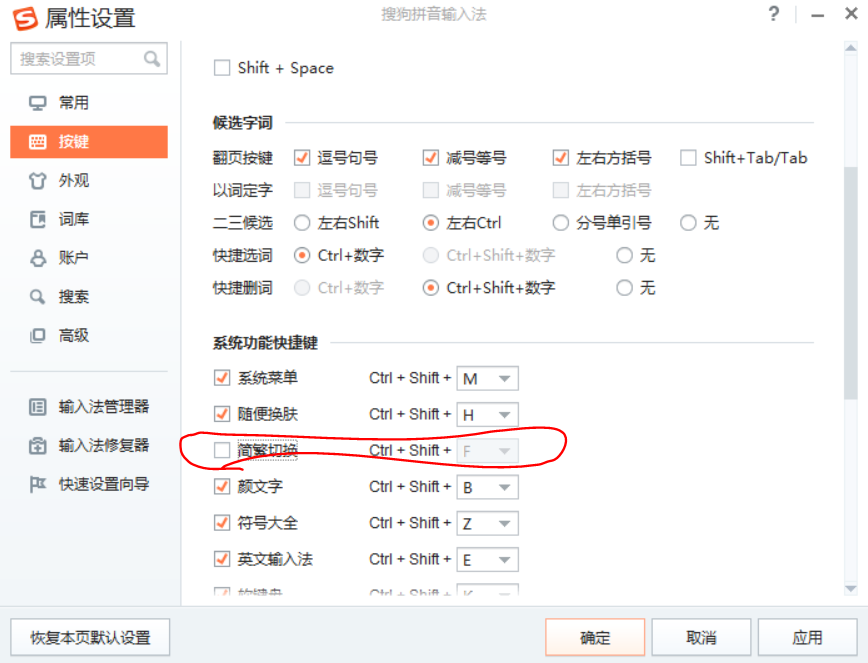Viewport: 868px width, 663px height.
Task: Uncheck the 颜文字 hotkey
Action: click(222, 486)
